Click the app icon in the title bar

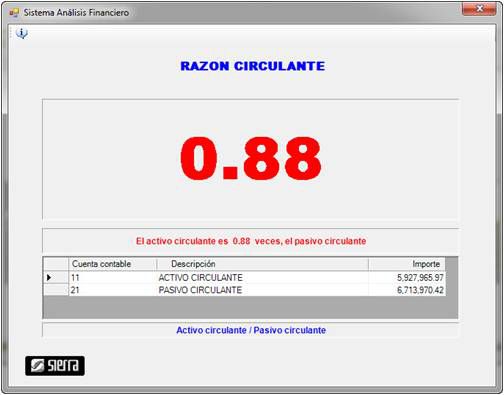tap(14, 13)
